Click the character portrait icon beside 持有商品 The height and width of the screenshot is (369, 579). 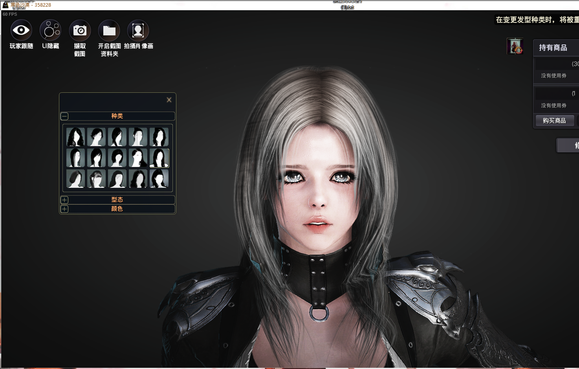click(515, 47)
